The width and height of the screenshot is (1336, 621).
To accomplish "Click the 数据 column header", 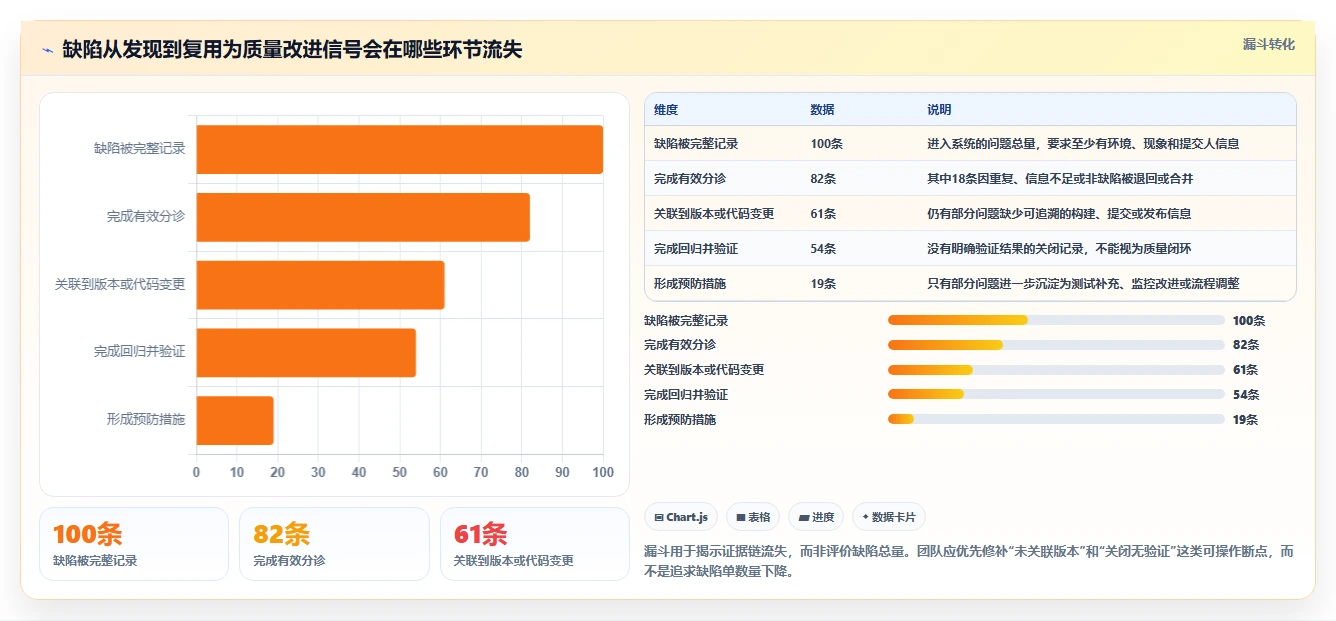I will coord(822,110).
